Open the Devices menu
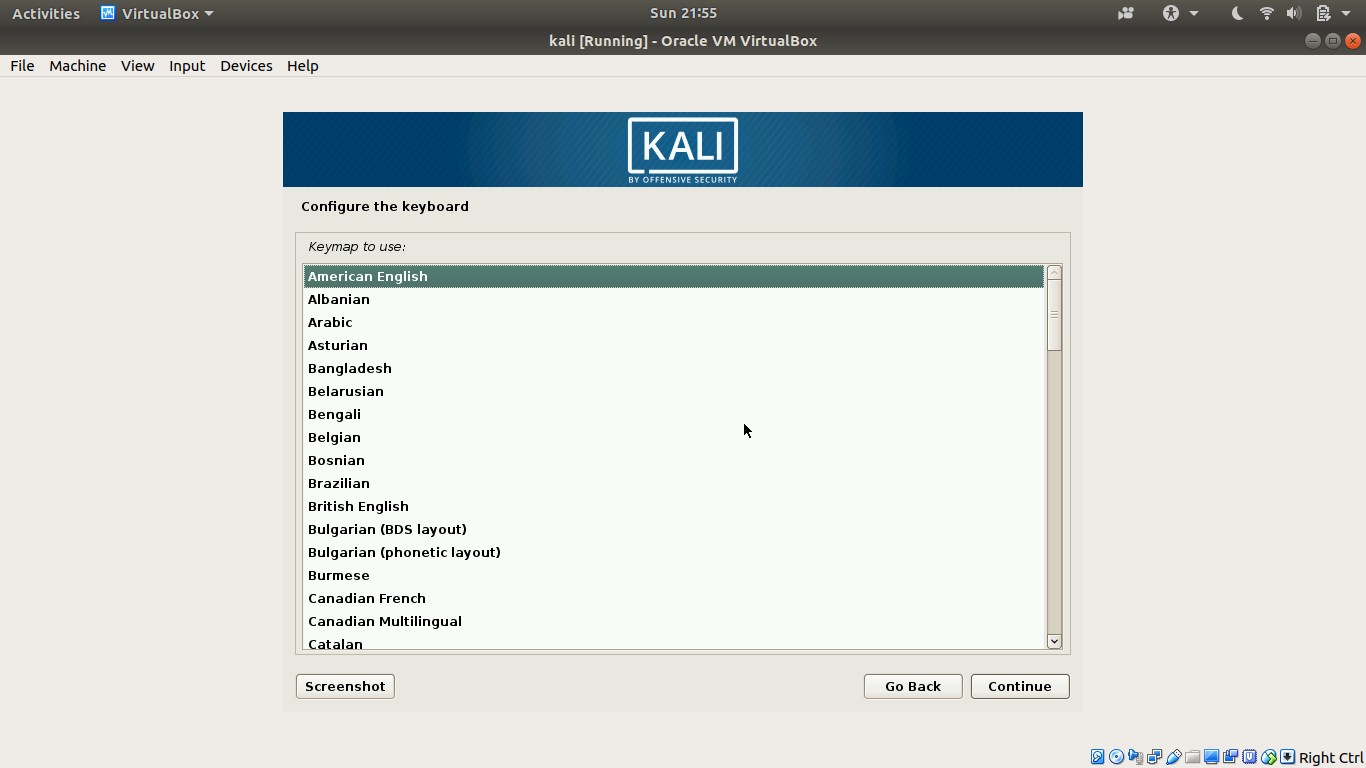Screen dimensions: 1366x768 tap(246, 66)
